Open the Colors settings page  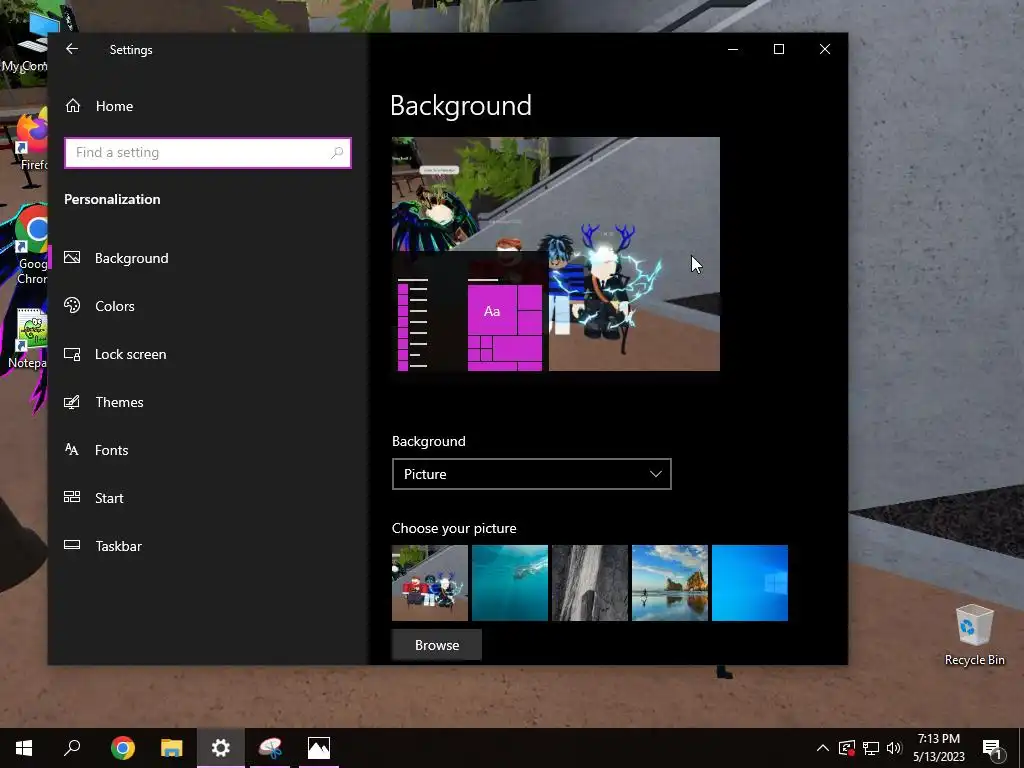point(208,306)
